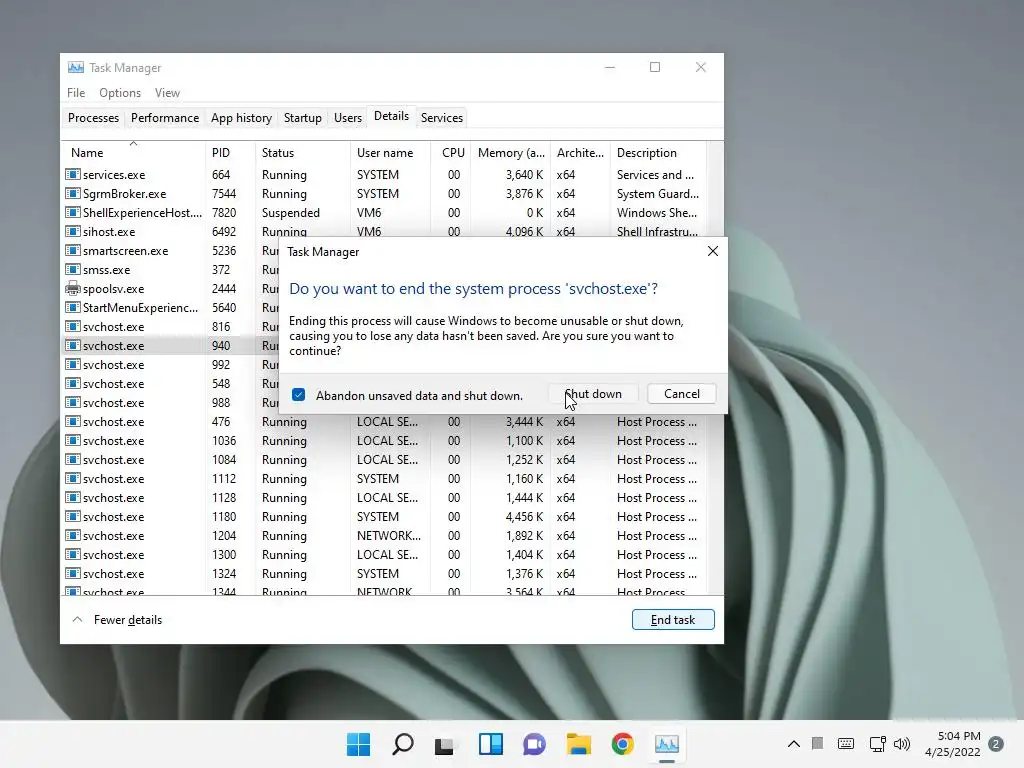Switch to the Startup tab
This screenshot has width=1024, height=768.
(302, 118)
